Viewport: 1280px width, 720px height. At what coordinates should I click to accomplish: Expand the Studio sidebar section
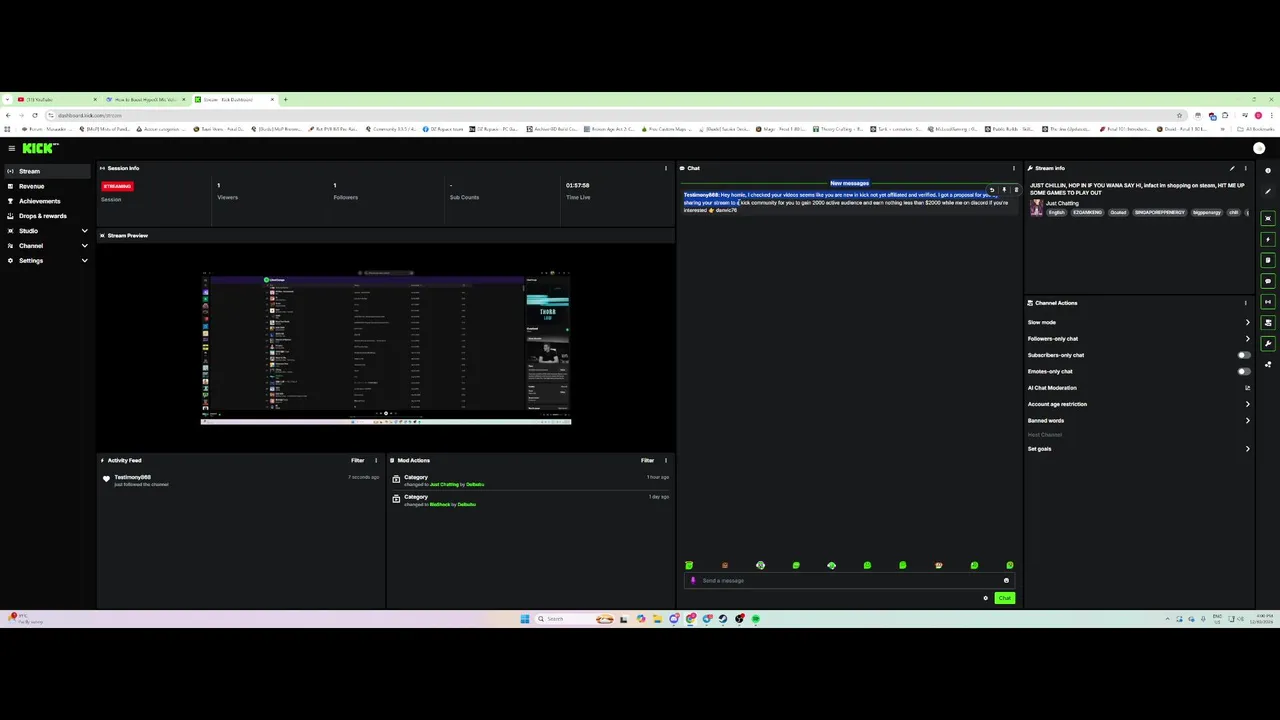pyautogui.click(x=47, y=231)
